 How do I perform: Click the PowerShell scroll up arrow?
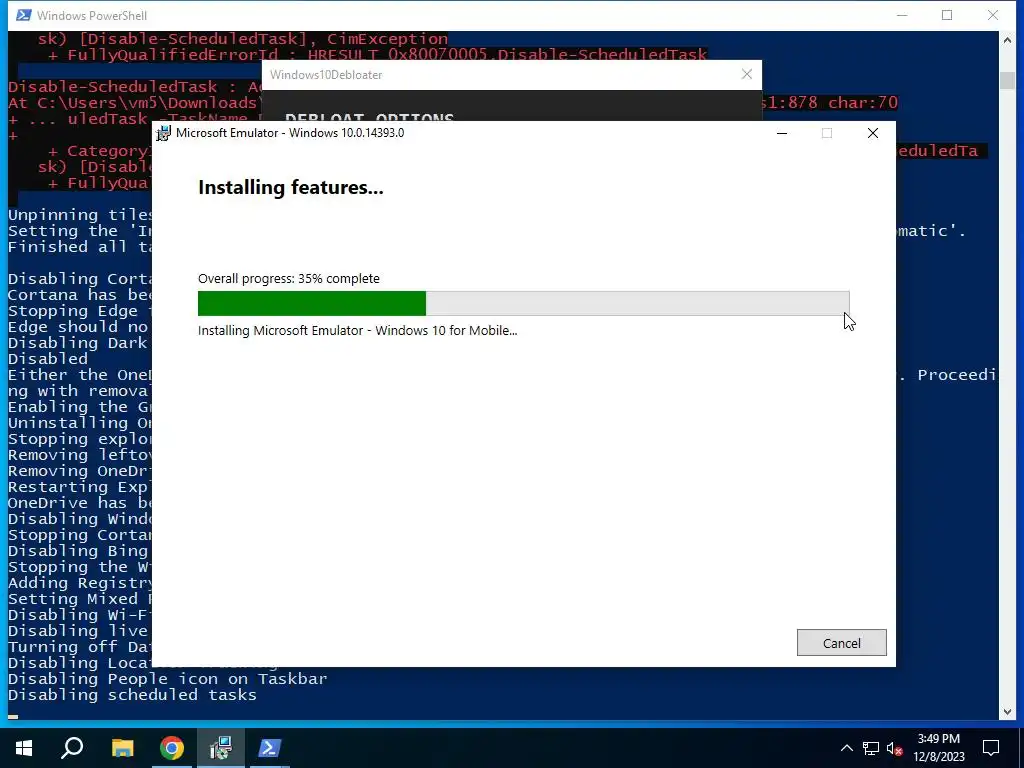tap(1007, 40)
